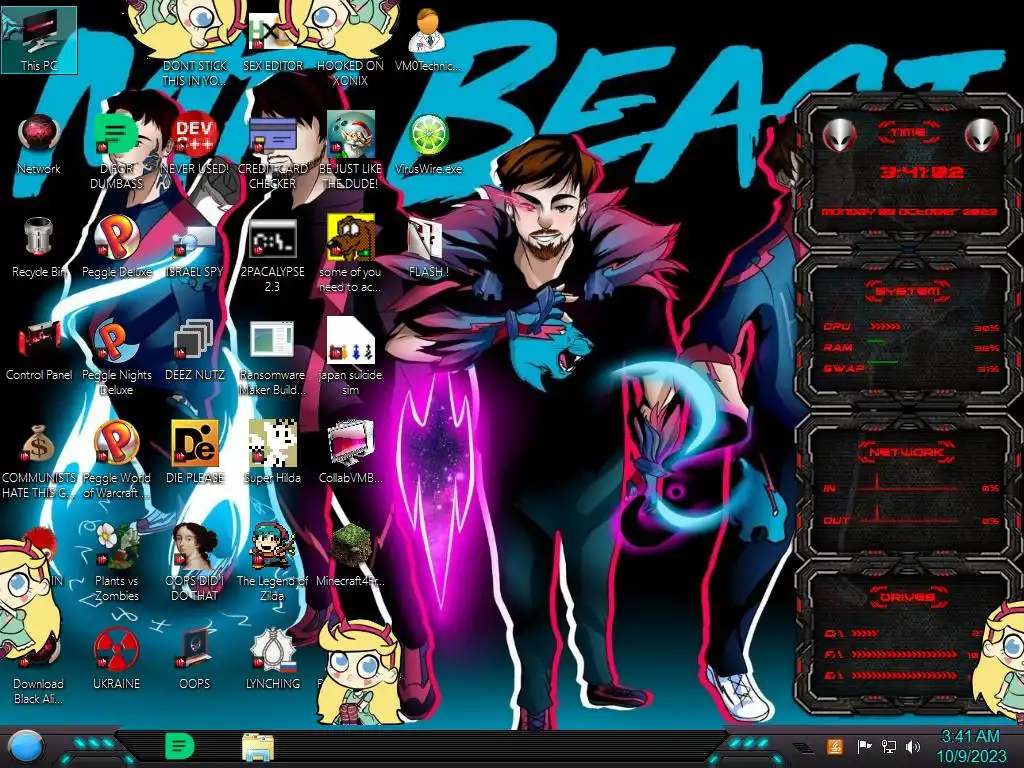Open the DEEZ NUTZ icon
This screenshot has width=1024, height=768.
point(195,351)
